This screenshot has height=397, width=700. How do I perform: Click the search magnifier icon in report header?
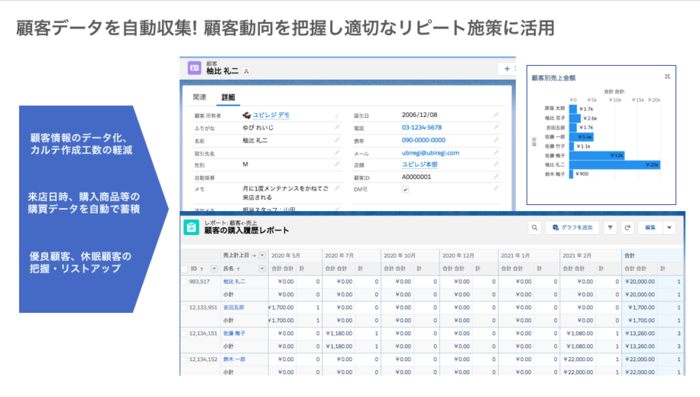(x=534, y=228)
